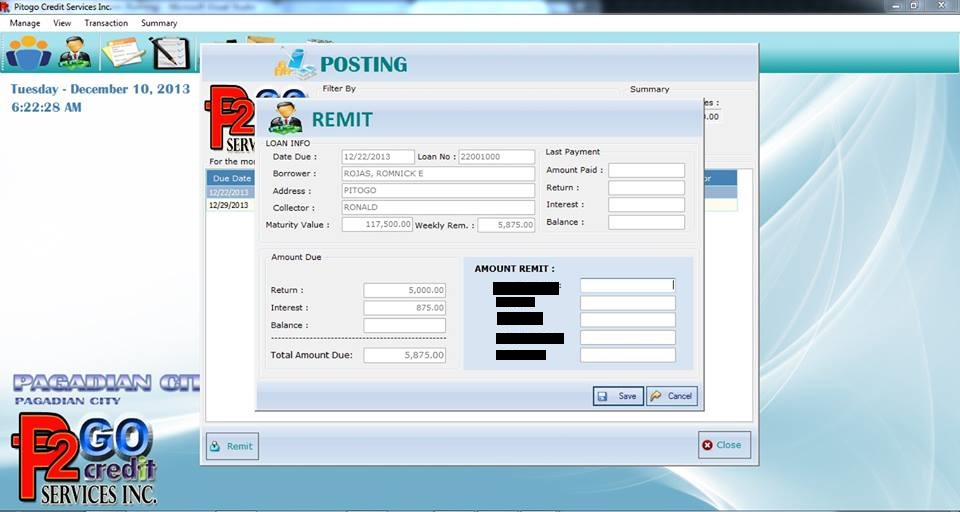This screenshot has width=960, height=512.
Task: Click the Remit button in Posting window
Action: click(232, 446)
